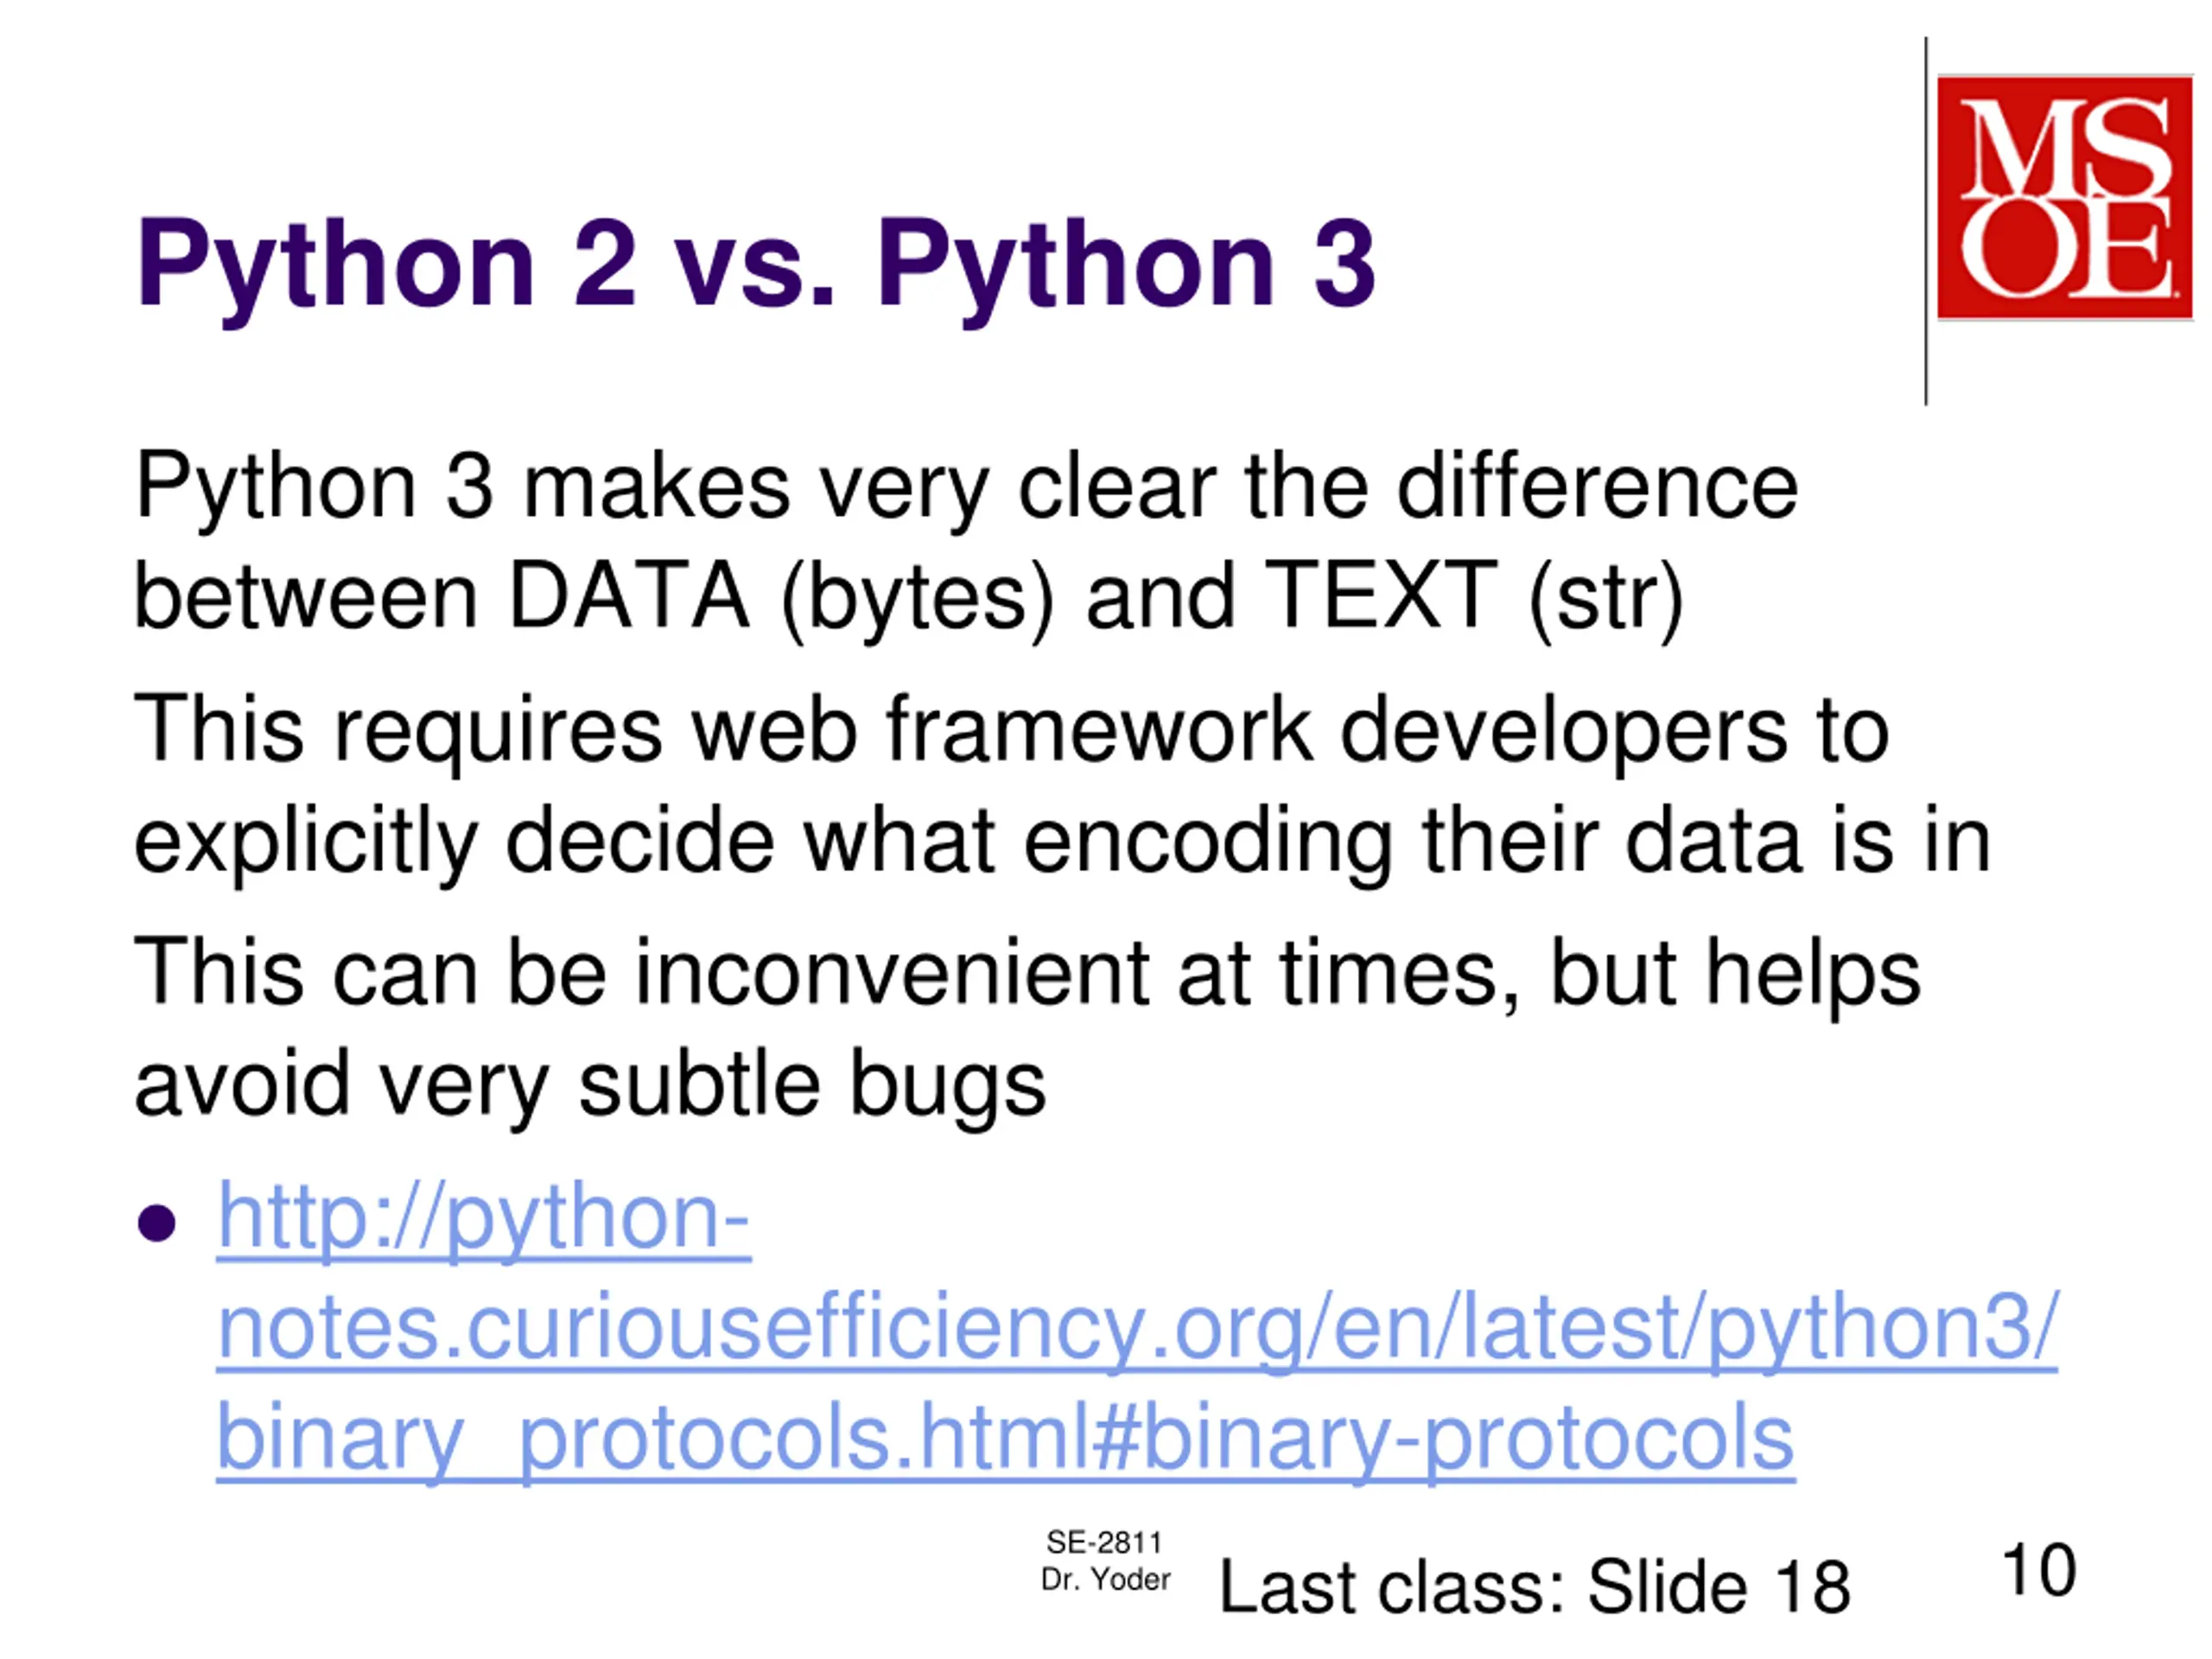Click the 'Last class: Slide 18' note

click(1535, 1587)
